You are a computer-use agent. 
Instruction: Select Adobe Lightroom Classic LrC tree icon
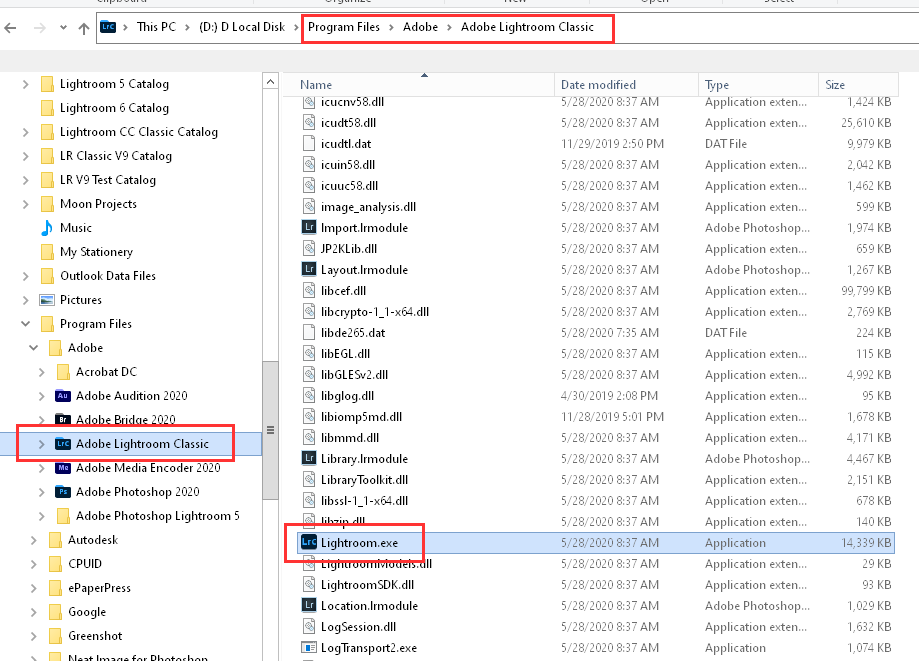coord(63,444)
